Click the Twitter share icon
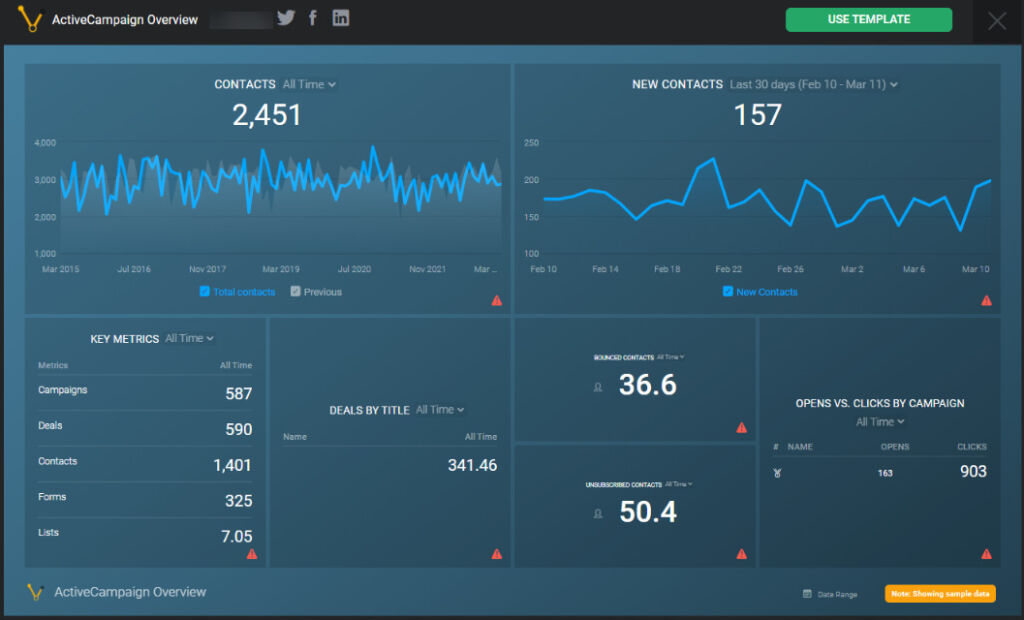 coord(286,19)
